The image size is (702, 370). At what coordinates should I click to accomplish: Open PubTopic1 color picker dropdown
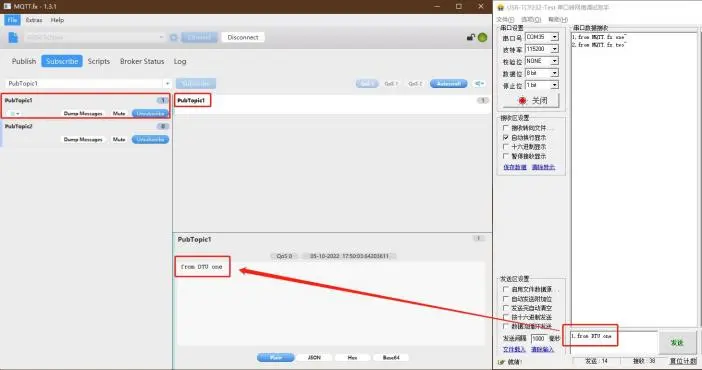click(14, 114)
